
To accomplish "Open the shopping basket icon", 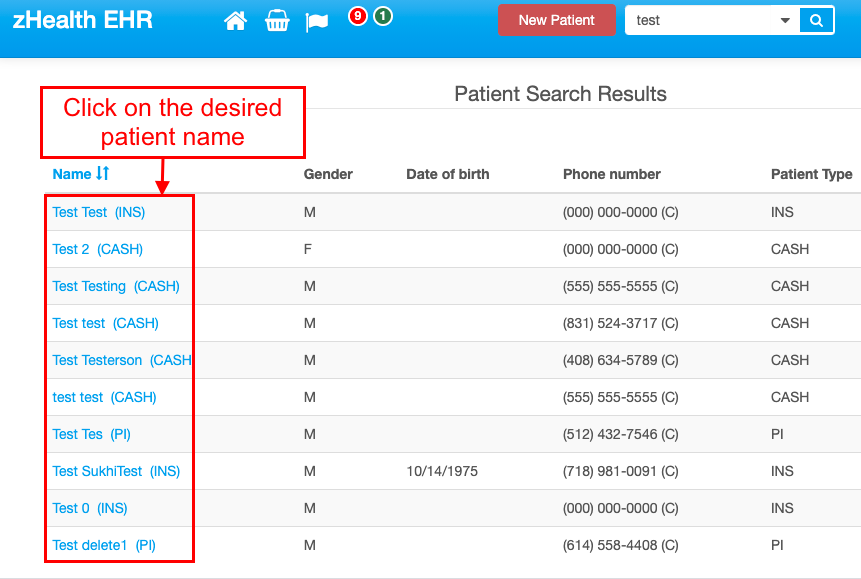I will pyautogui.click(x=277, y=21).
